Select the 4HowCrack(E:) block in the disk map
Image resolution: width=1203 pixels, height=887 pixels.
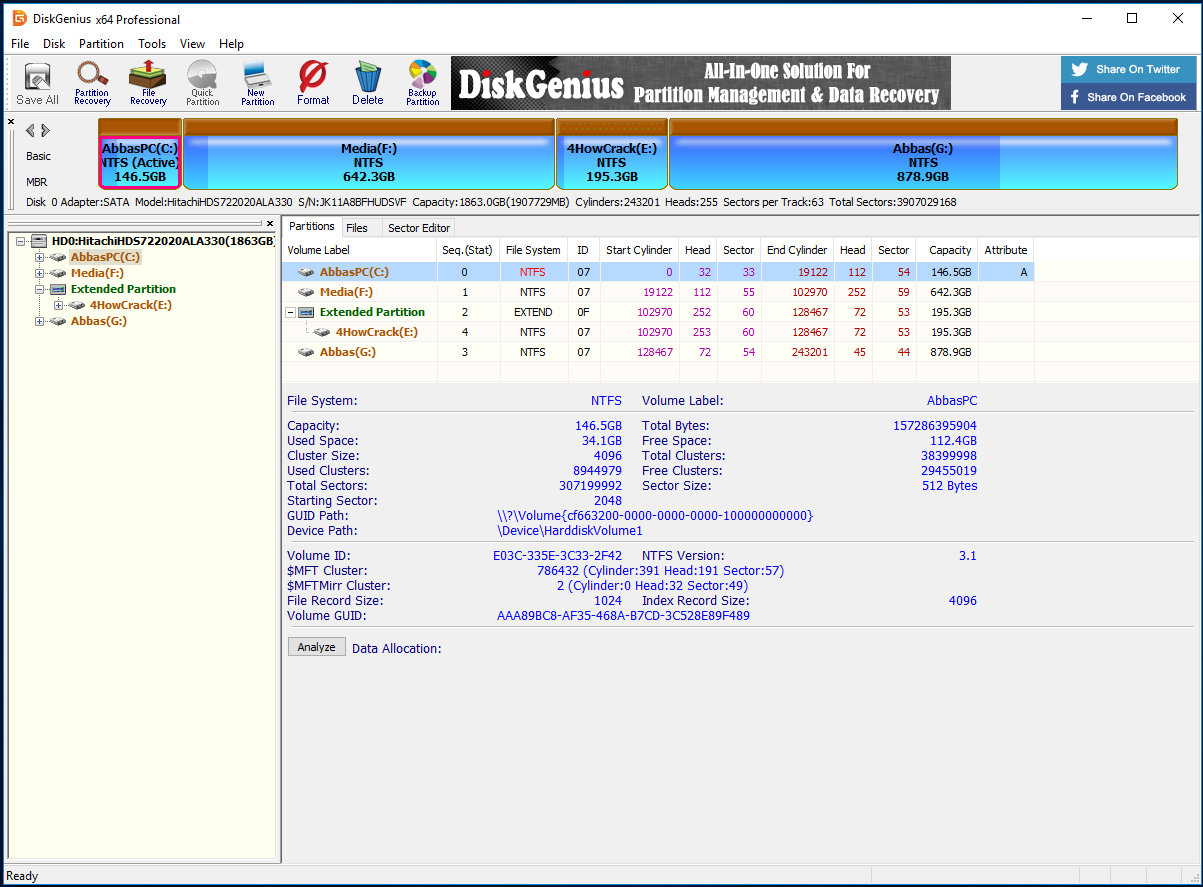click(x=612, y=153)
